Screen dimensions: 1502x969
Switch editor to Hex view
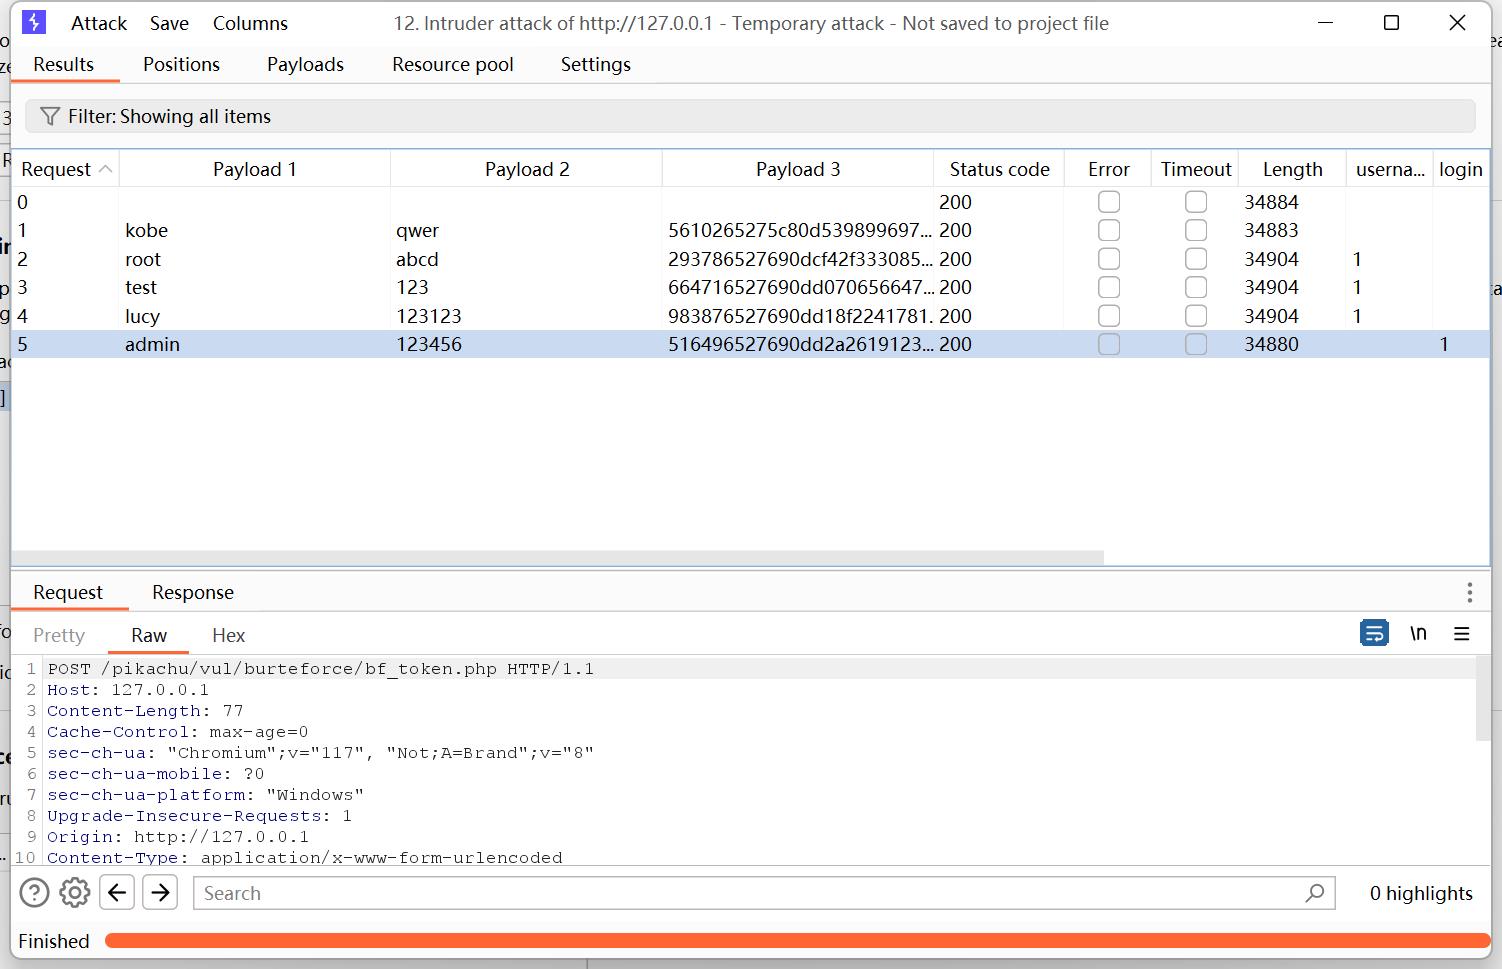tap(228, 635)
